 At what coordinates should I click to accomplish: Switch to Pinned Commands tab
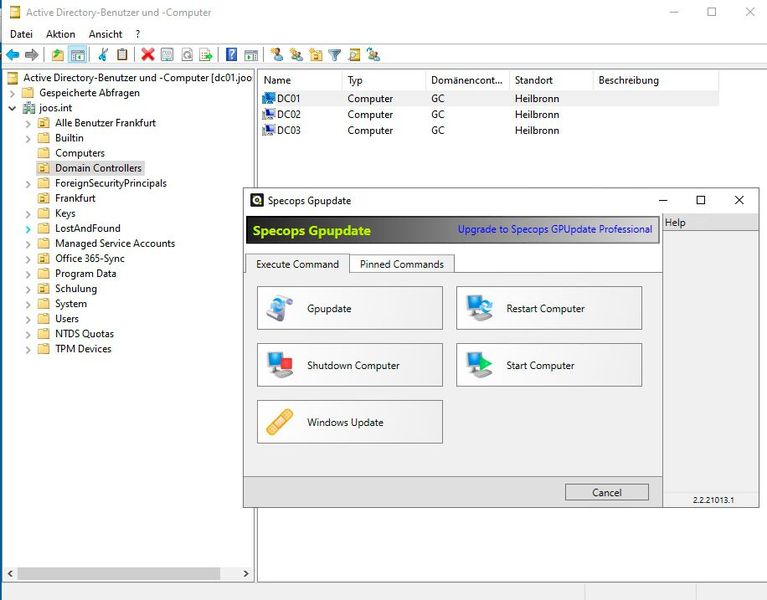tap(402, 264)
